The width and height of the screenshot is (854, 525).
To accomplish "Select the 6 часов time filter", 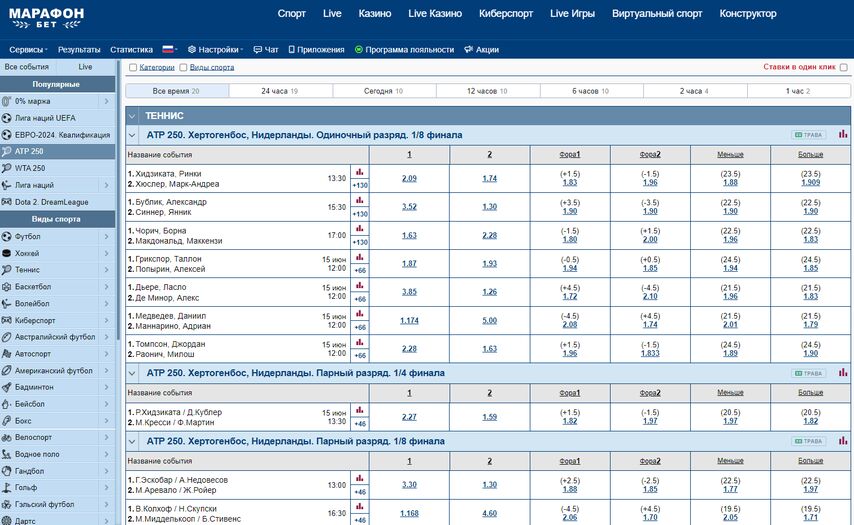I will pyautogui.click(x=591, y=91).
